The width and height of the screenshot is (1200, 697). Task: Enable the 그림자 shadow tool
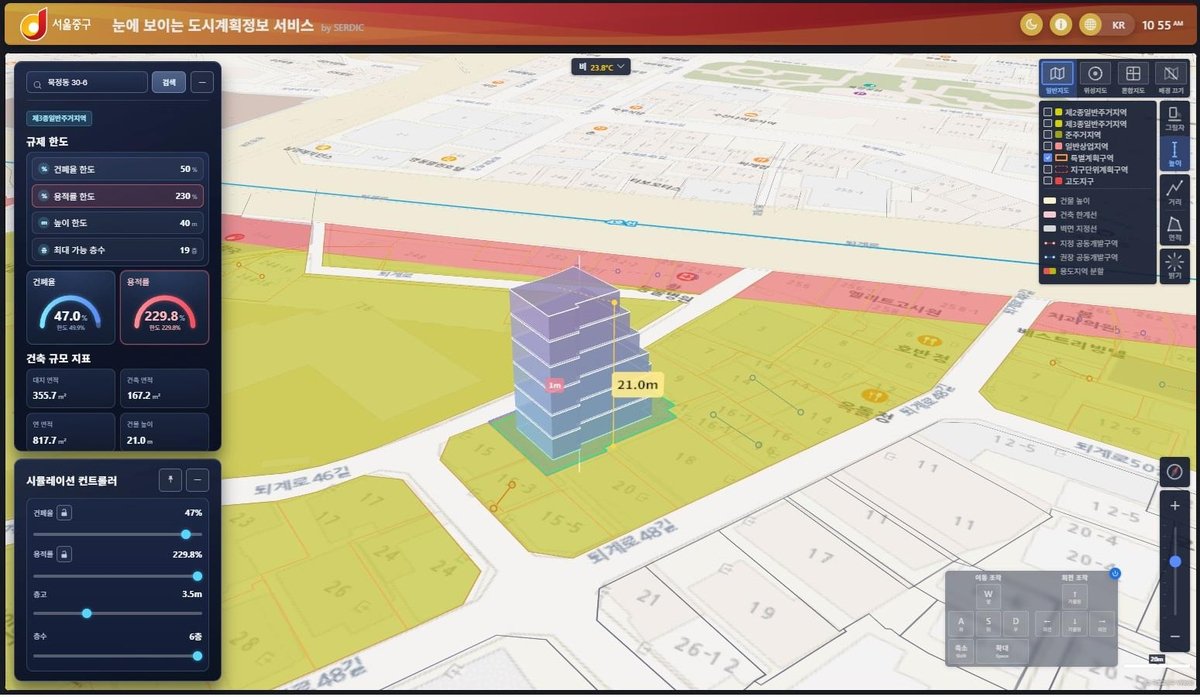coord(1174,117)
